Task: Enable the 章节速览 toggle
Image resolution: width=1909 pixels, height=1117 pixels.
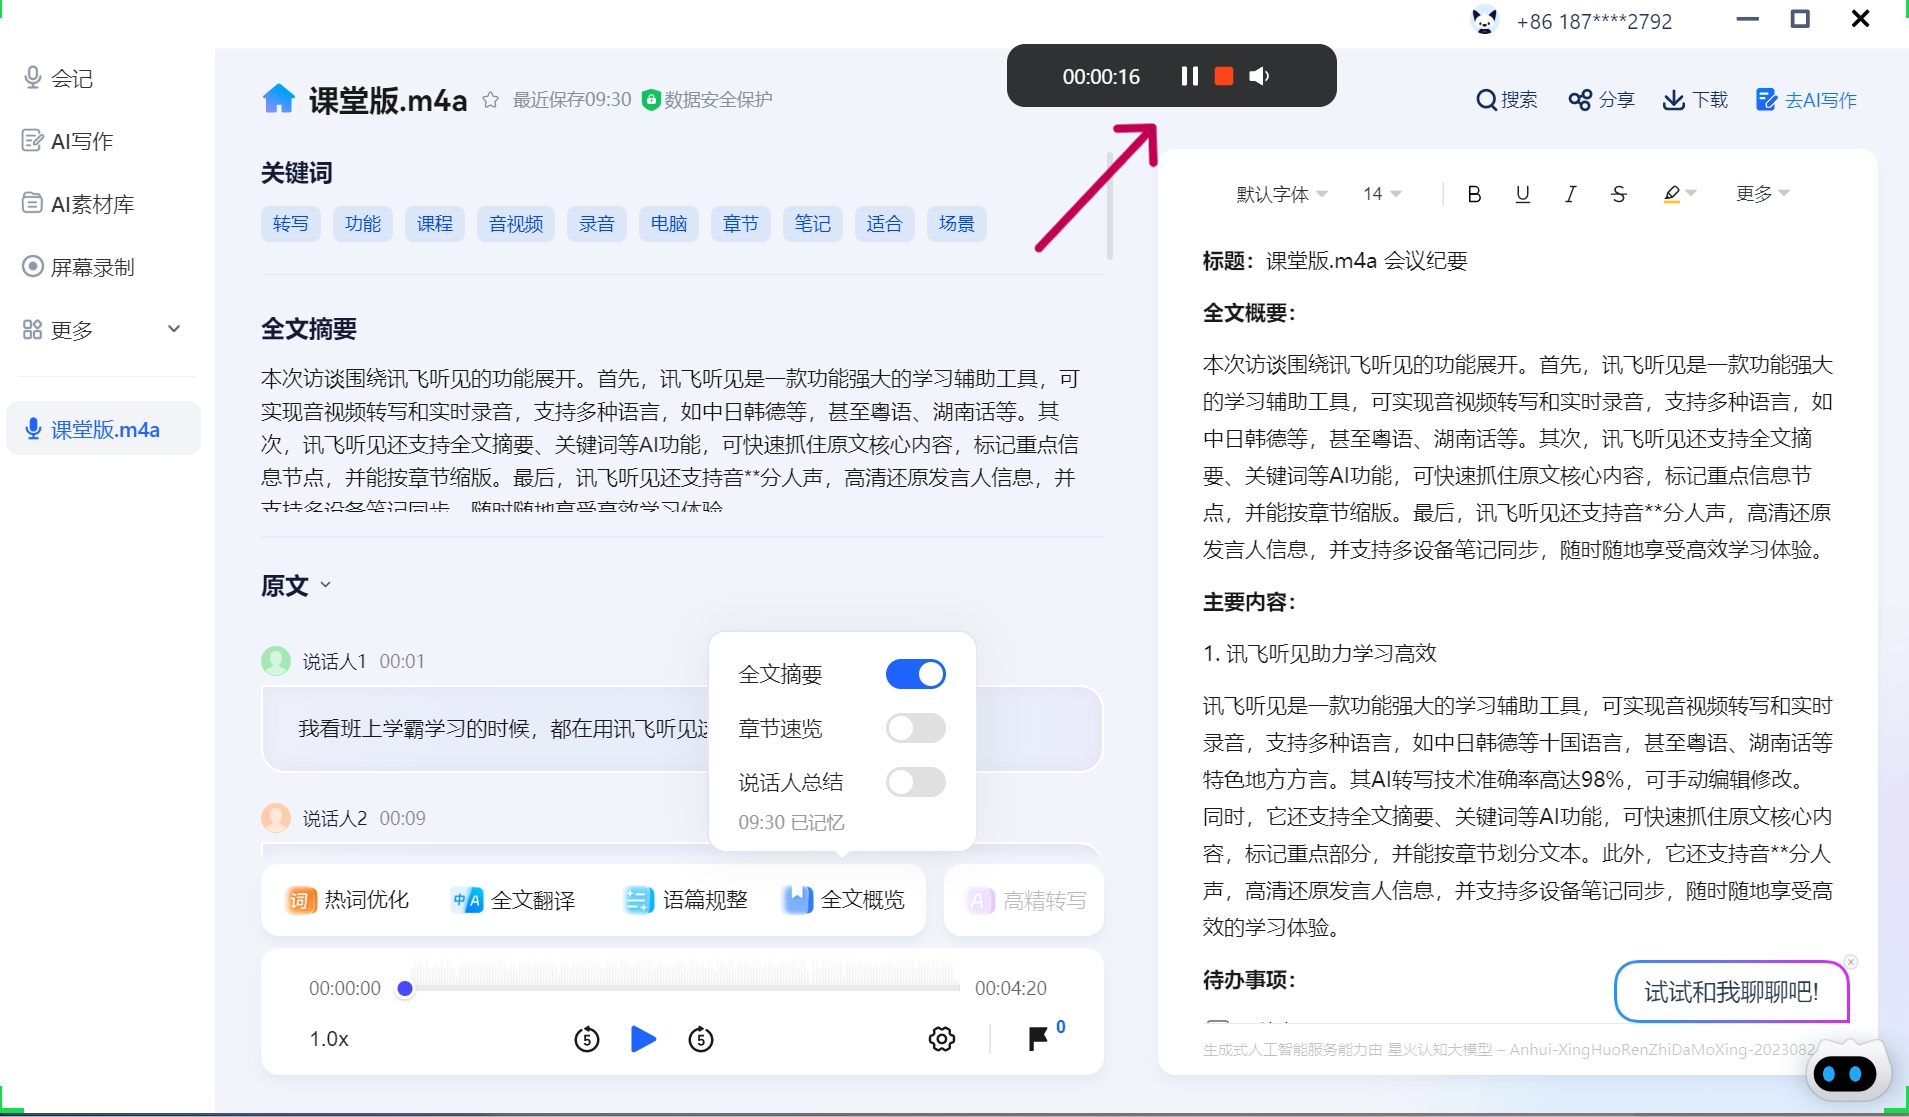Action: tap(915, 728)
